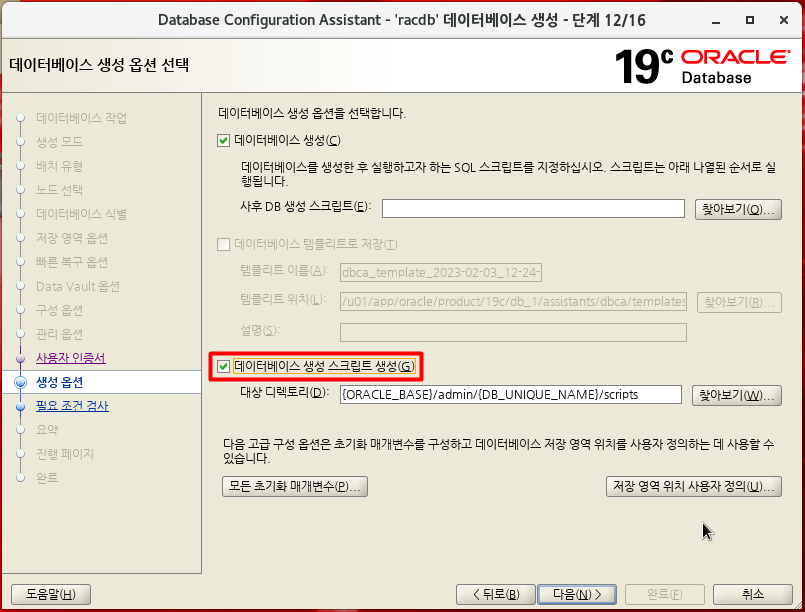Click the 데이터베이스 작업 step in sidebar

[x=82, y=118]
